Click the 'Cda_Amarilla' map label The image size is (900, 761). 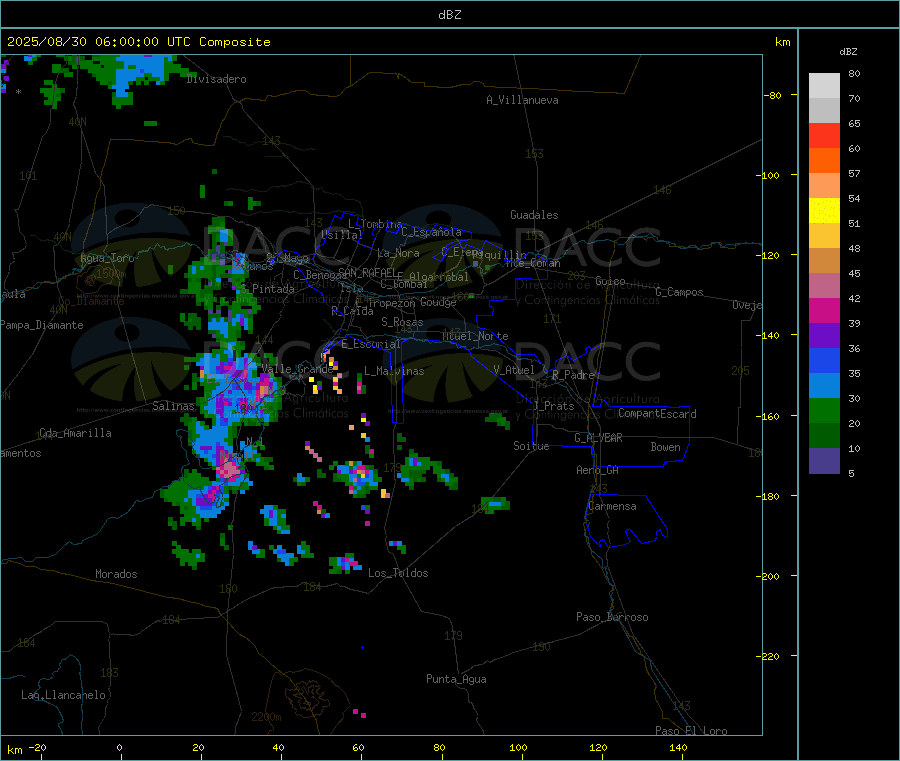(75, 433)
